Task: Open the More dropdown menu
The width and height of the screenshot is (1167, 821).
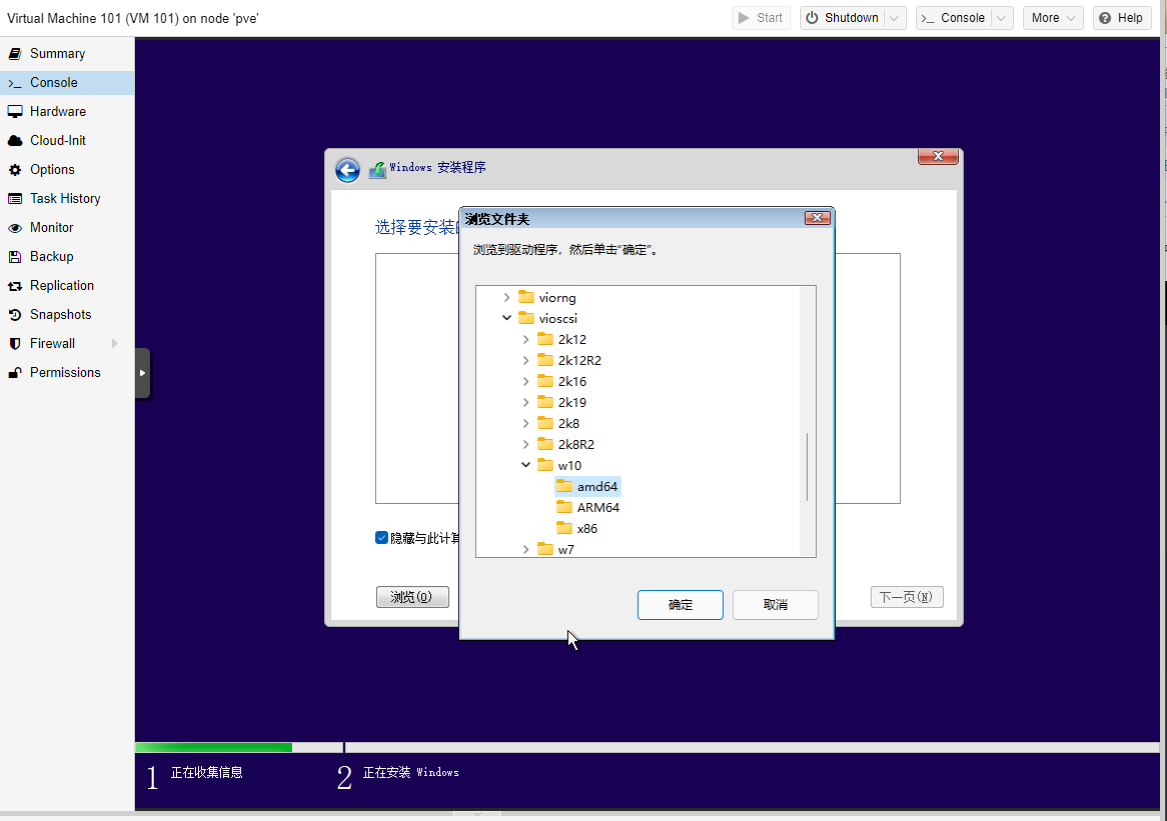Action: [x=1052, y=18]
